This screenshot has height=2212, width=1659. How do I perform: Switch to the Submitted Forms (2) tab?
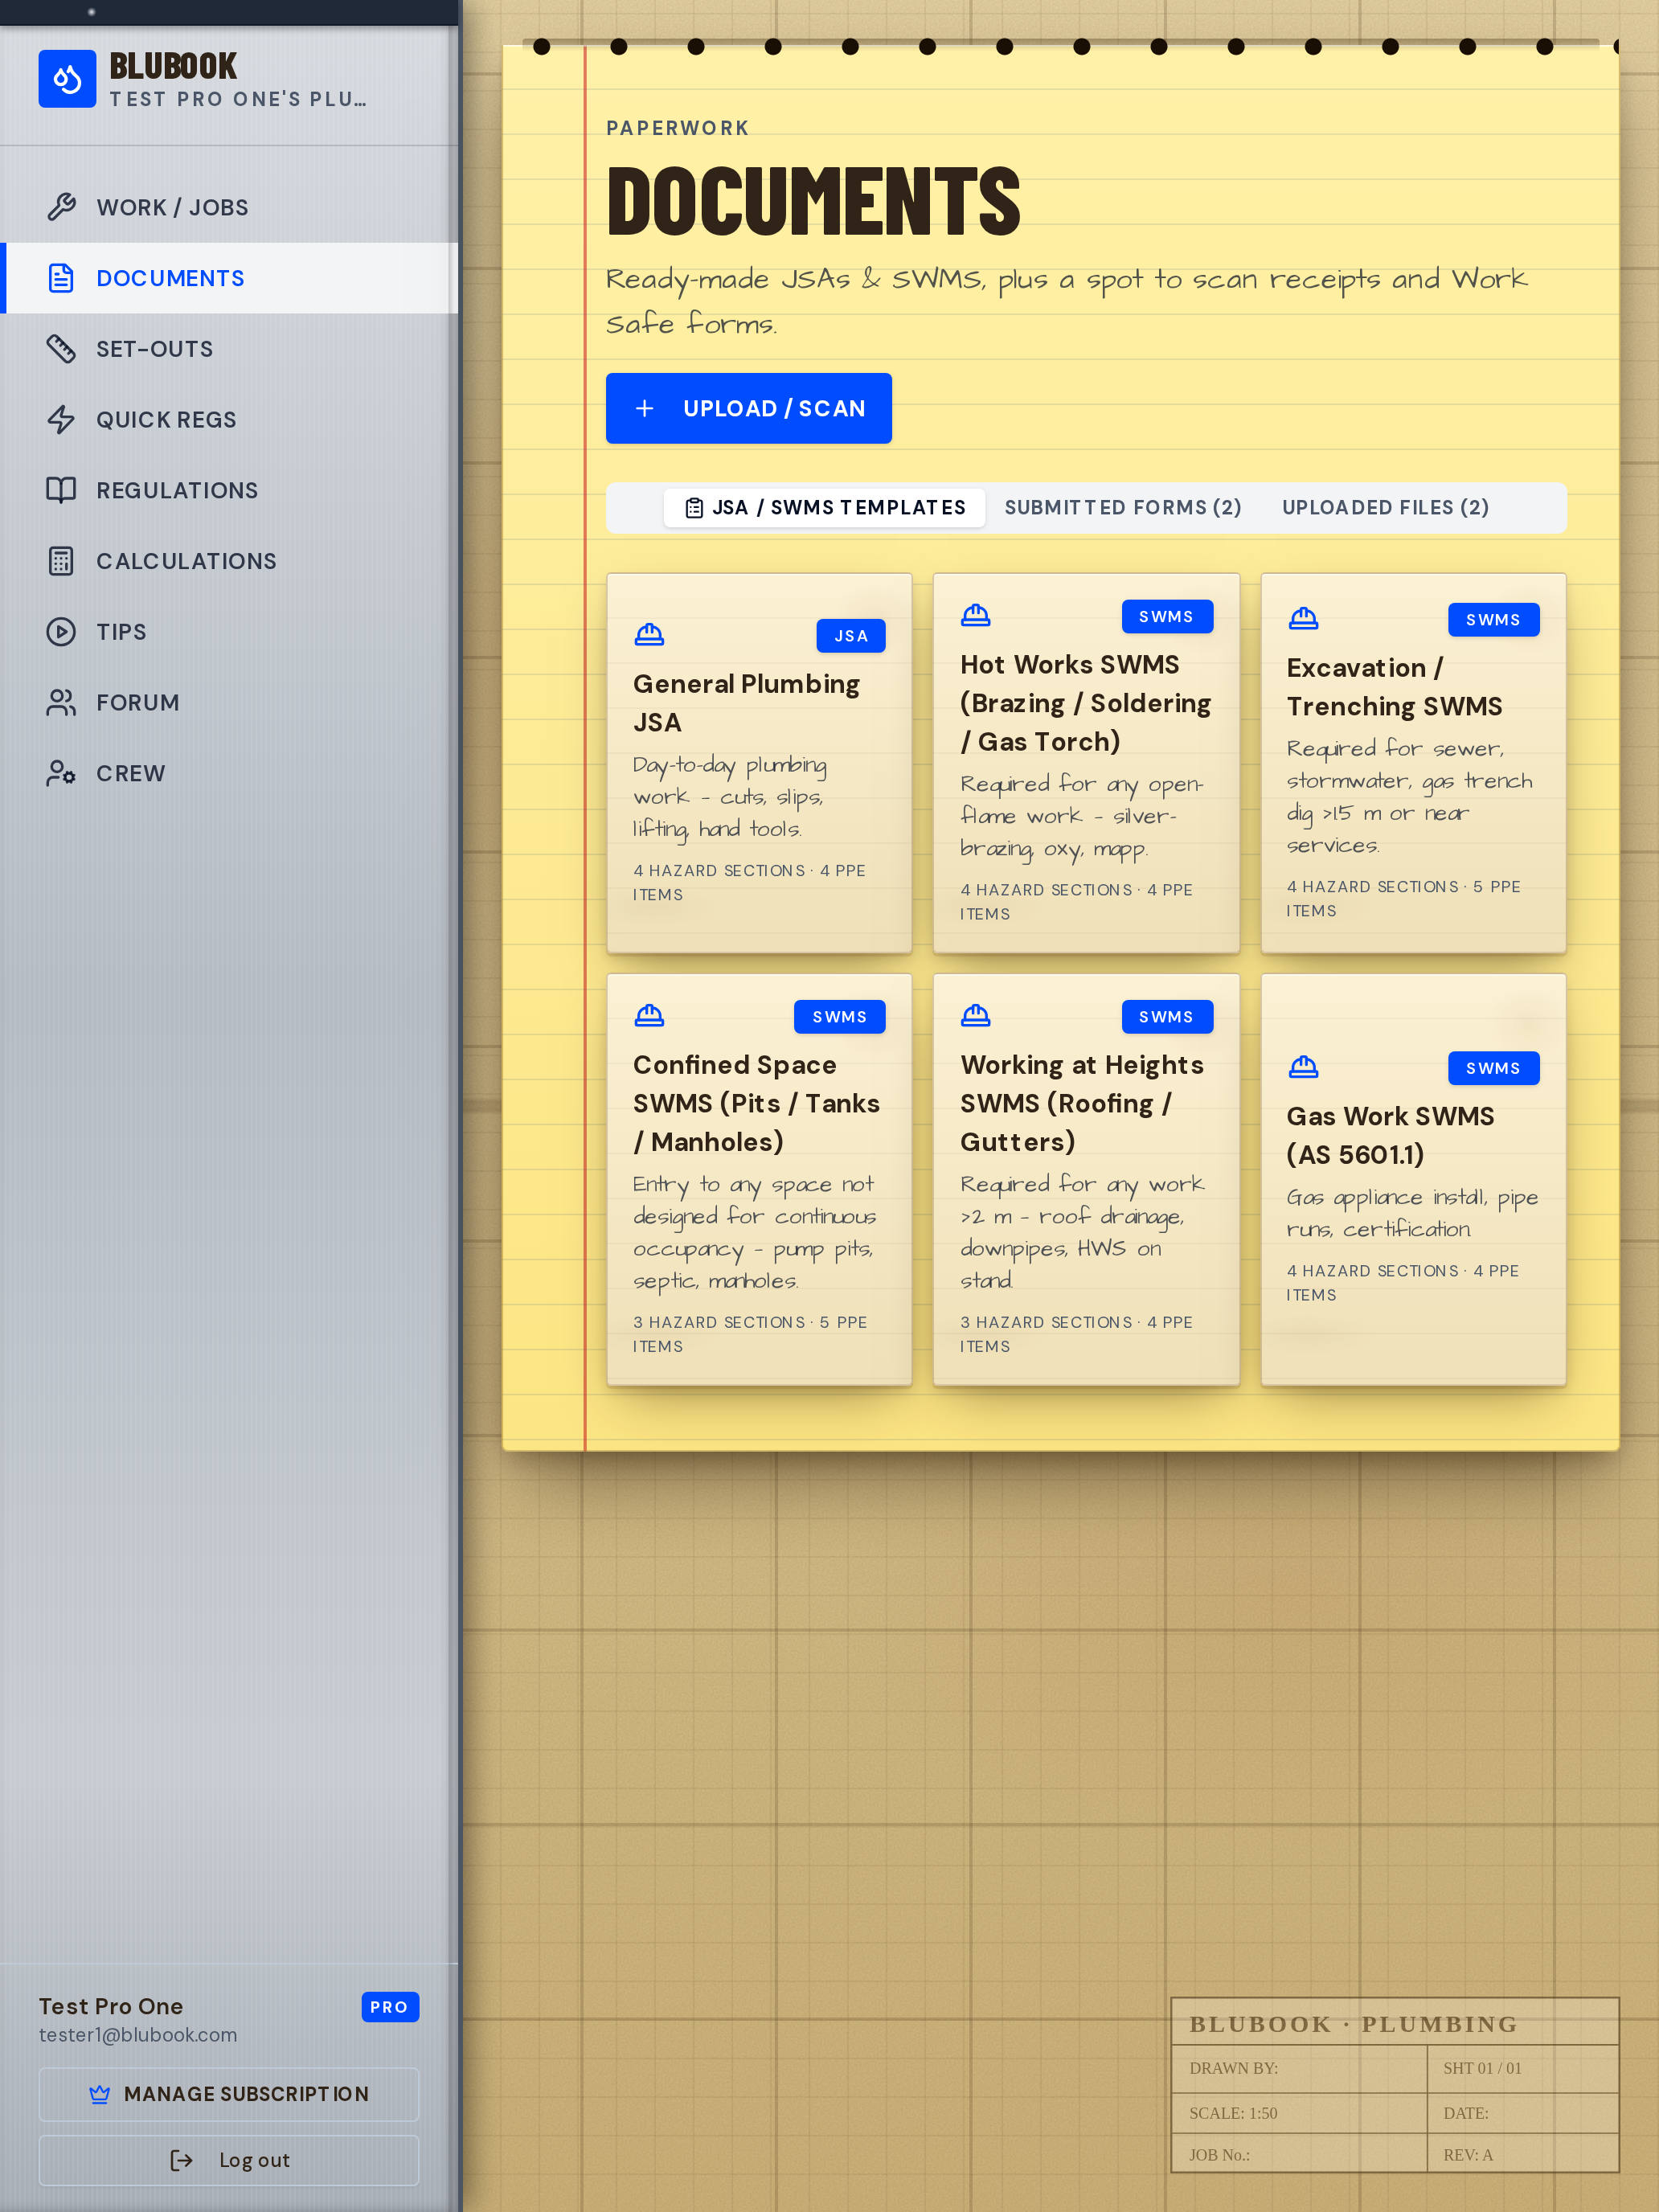coord(1123,508)
